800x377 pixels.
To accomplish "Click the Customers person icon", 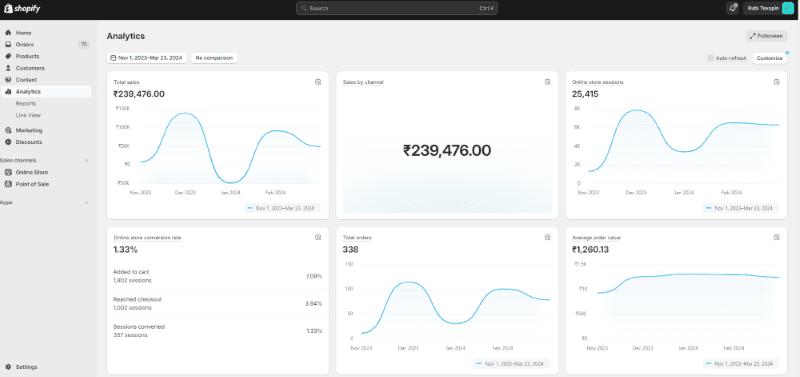I will pos(8,68).
